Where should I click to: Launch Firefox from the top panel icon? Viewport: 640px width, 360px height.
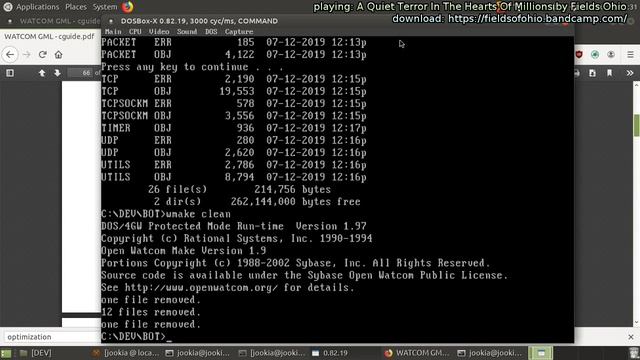pos(128,7)
